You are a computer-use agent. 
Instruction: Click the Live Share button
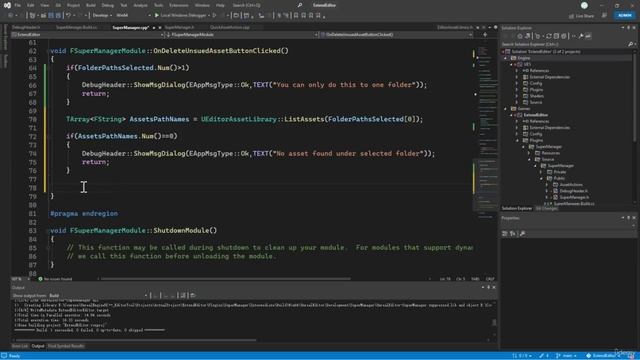click(x=582, y=16)
